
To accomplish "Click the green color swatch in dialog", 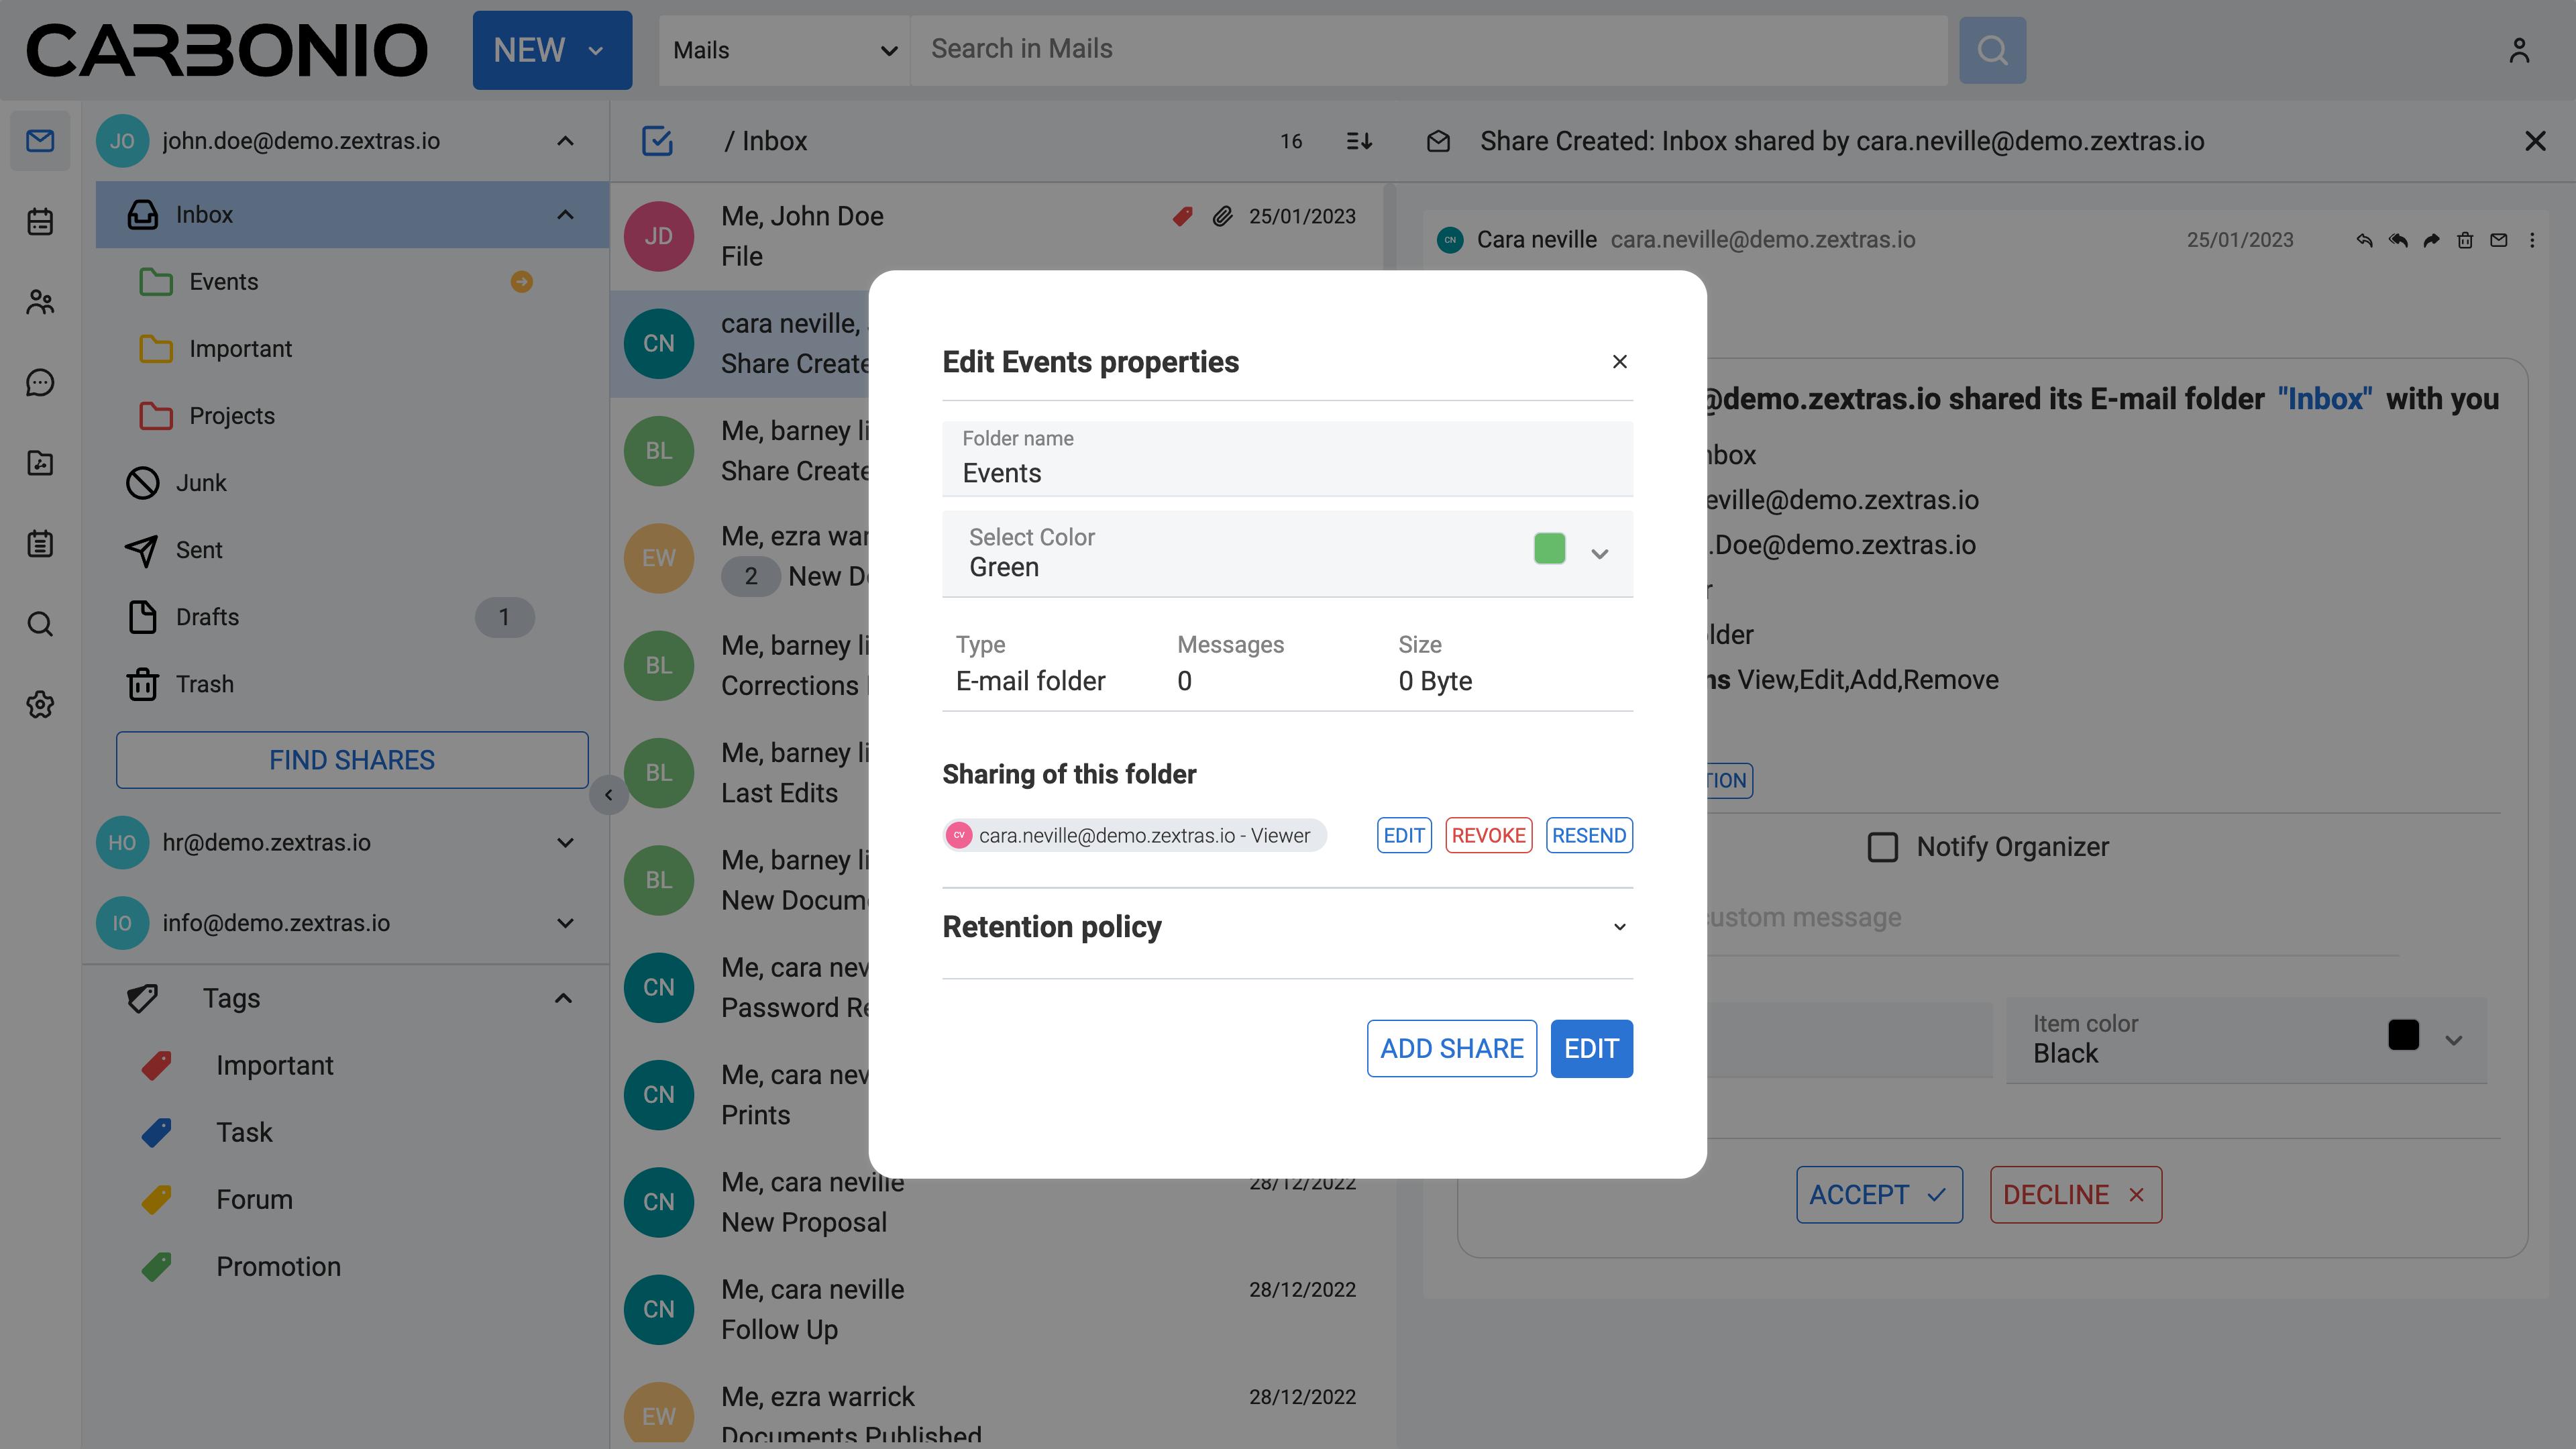I will tap(1549, 549).
